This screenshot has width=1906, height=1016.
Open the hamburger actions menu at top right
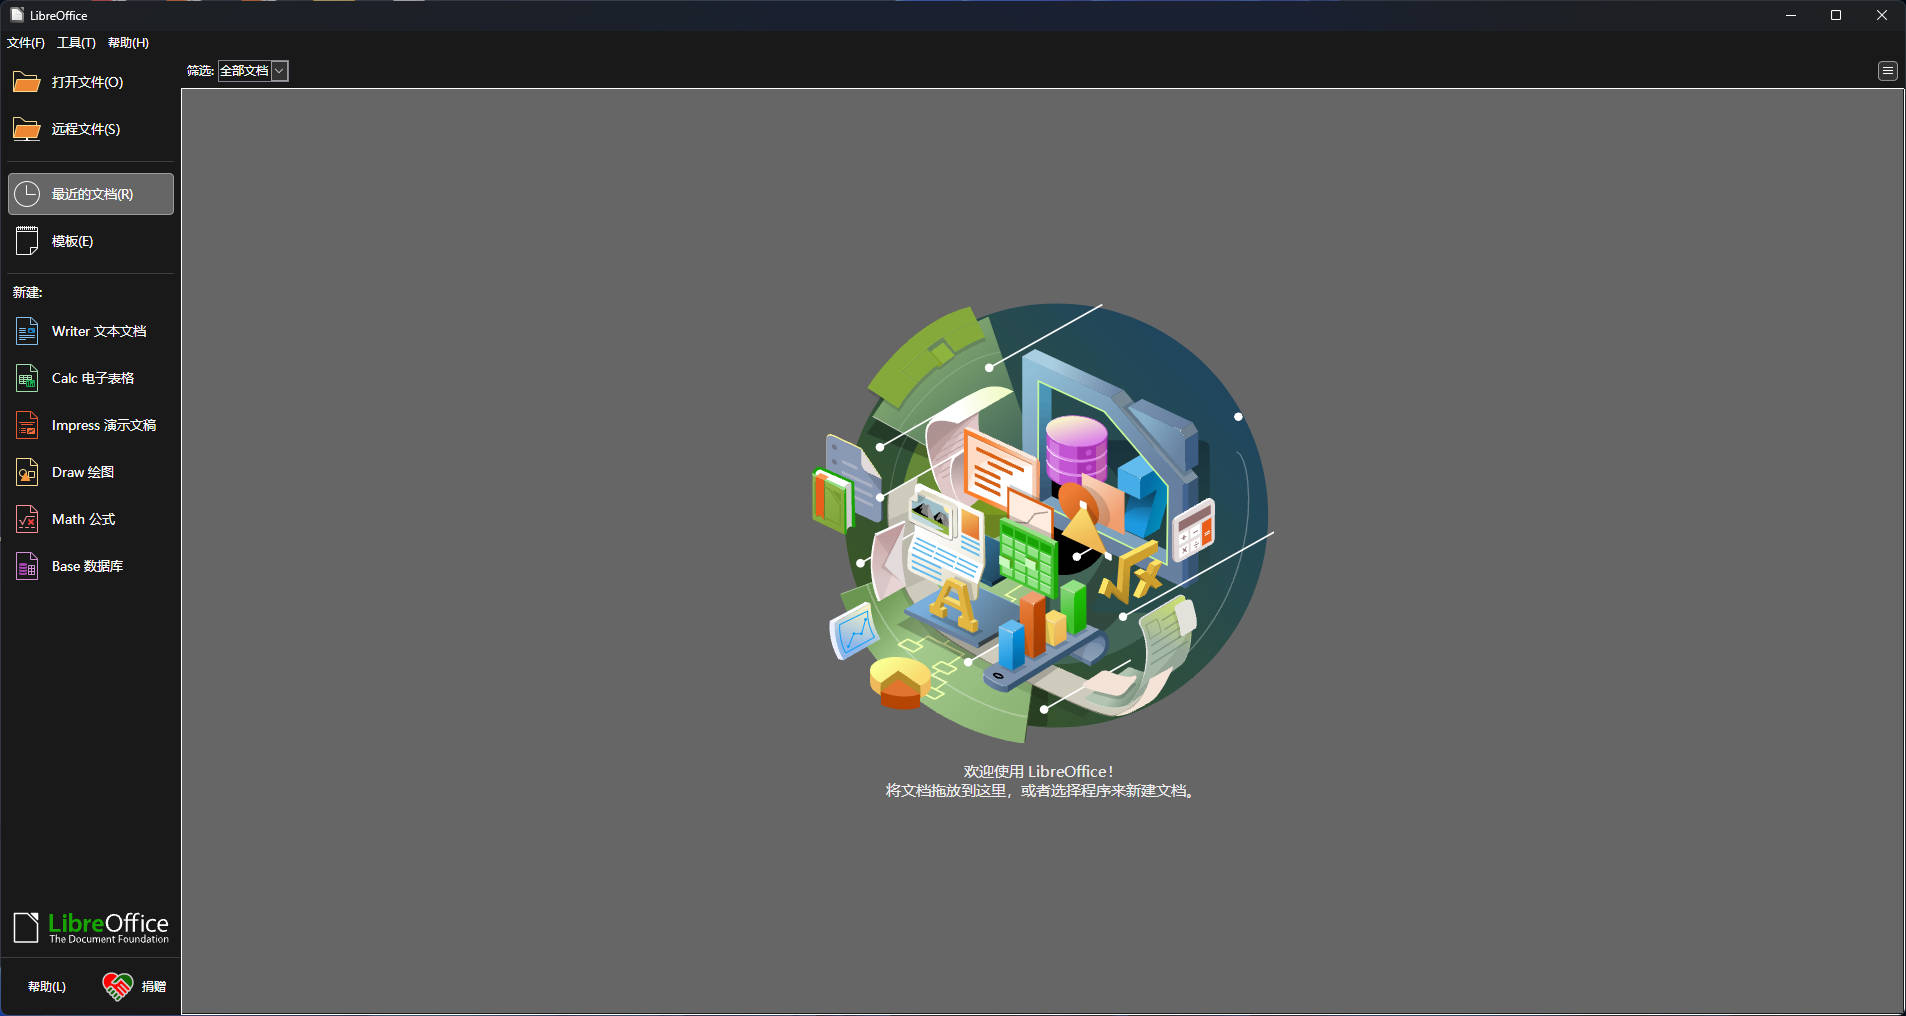pos(1887,71)
